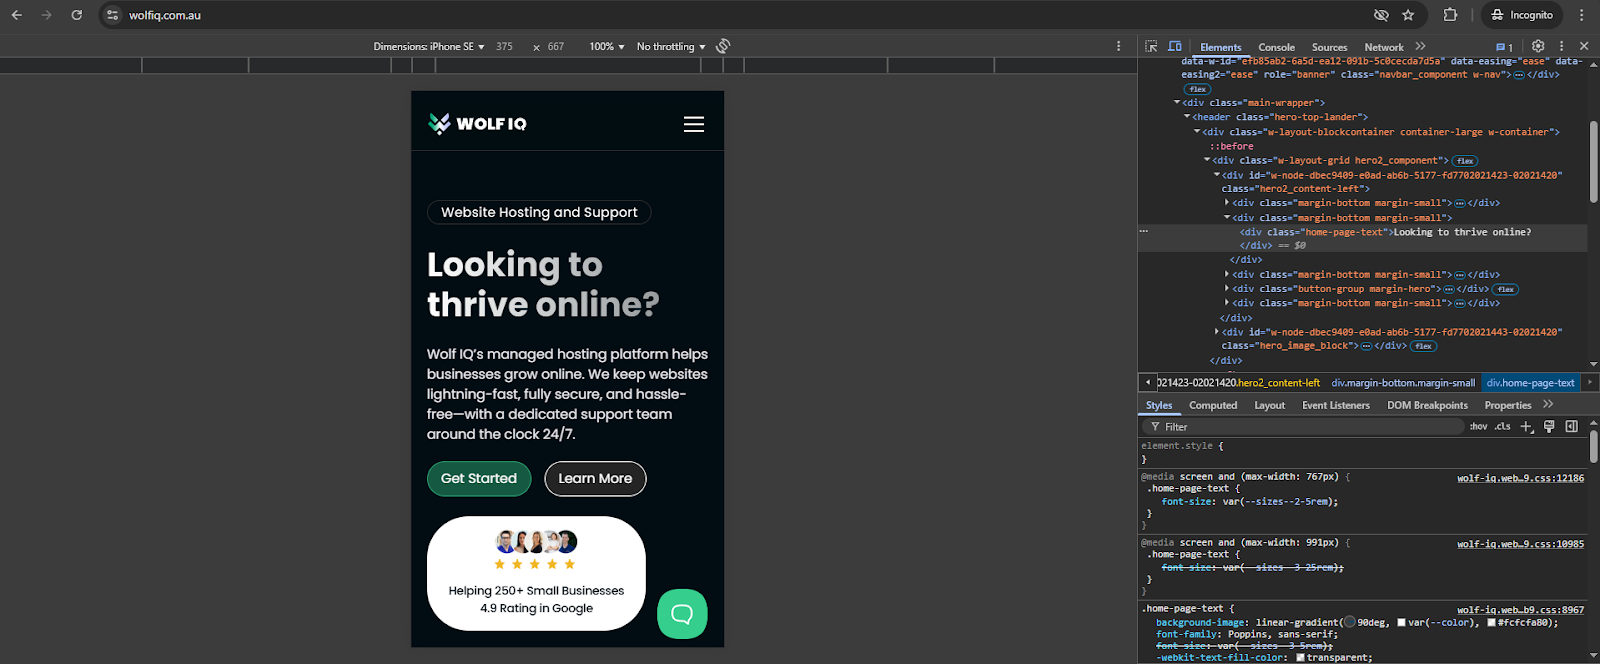The width and height of the screenshot is (1600, 664).
Task: Switch to the Network tab
Action: pos(1384,47)
